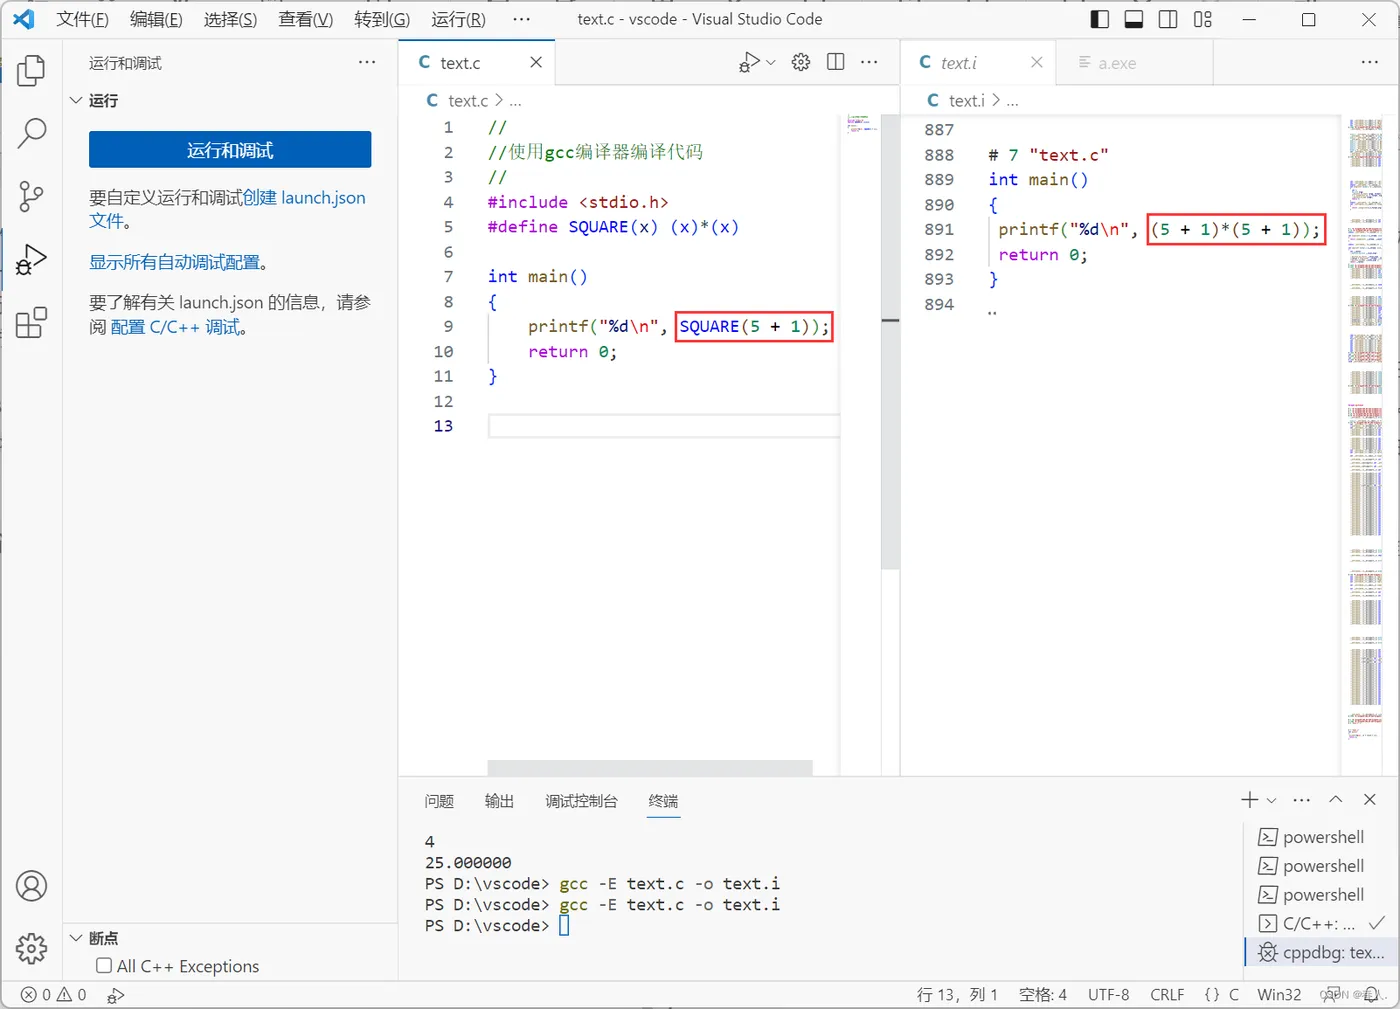Collapse the 断点 section
Image resolution: width=1400 pixels, height=1009 pixels.
coord(76,938)
